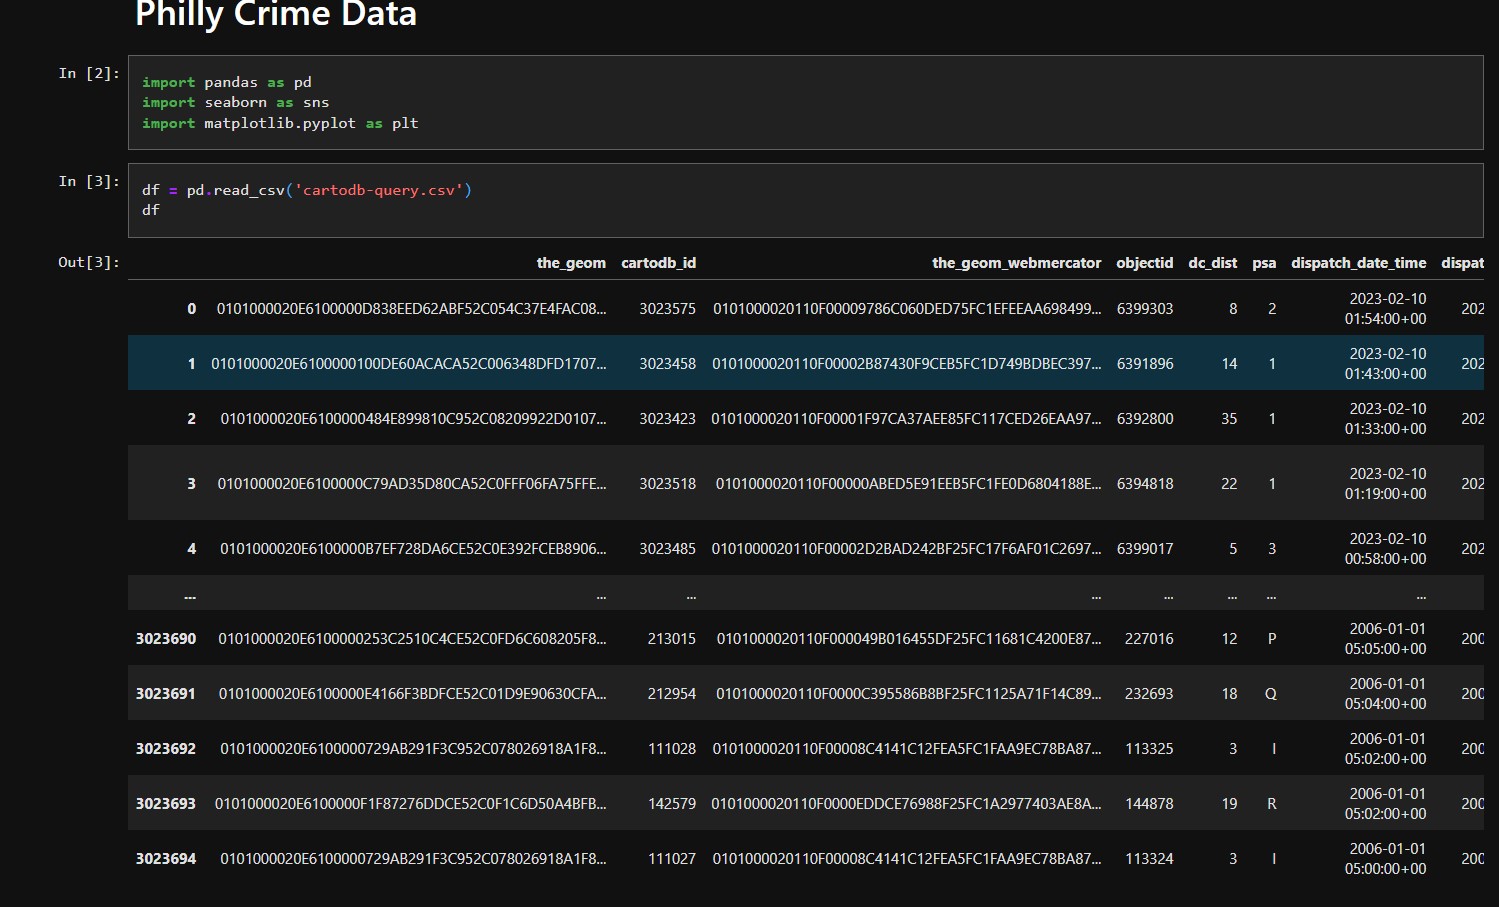Image resolution: width=1499 pixels, height=907 pixels.
Task: Click cartodb_id value 3023423
Action: (x=667, y=419)
